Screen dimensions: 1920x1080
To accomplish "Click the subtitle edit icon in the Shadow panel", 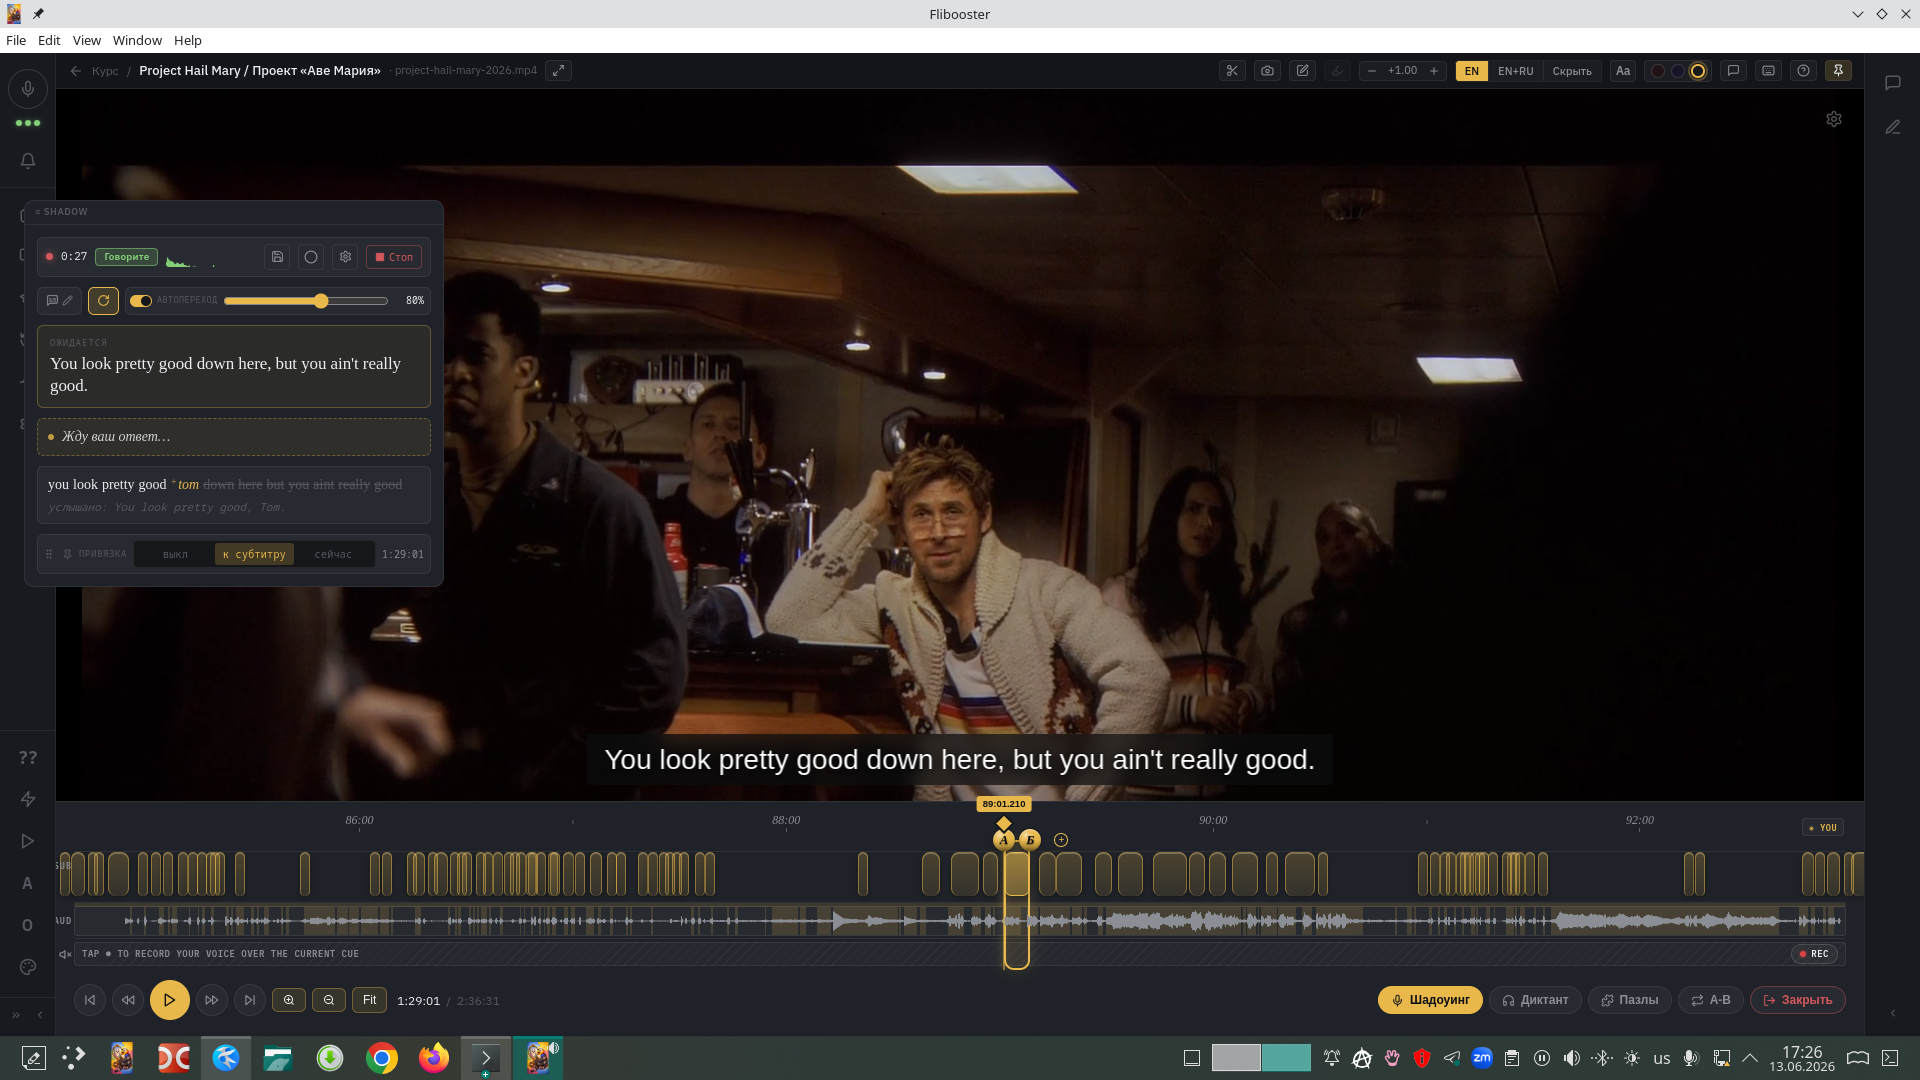I will tap(60, 301).
